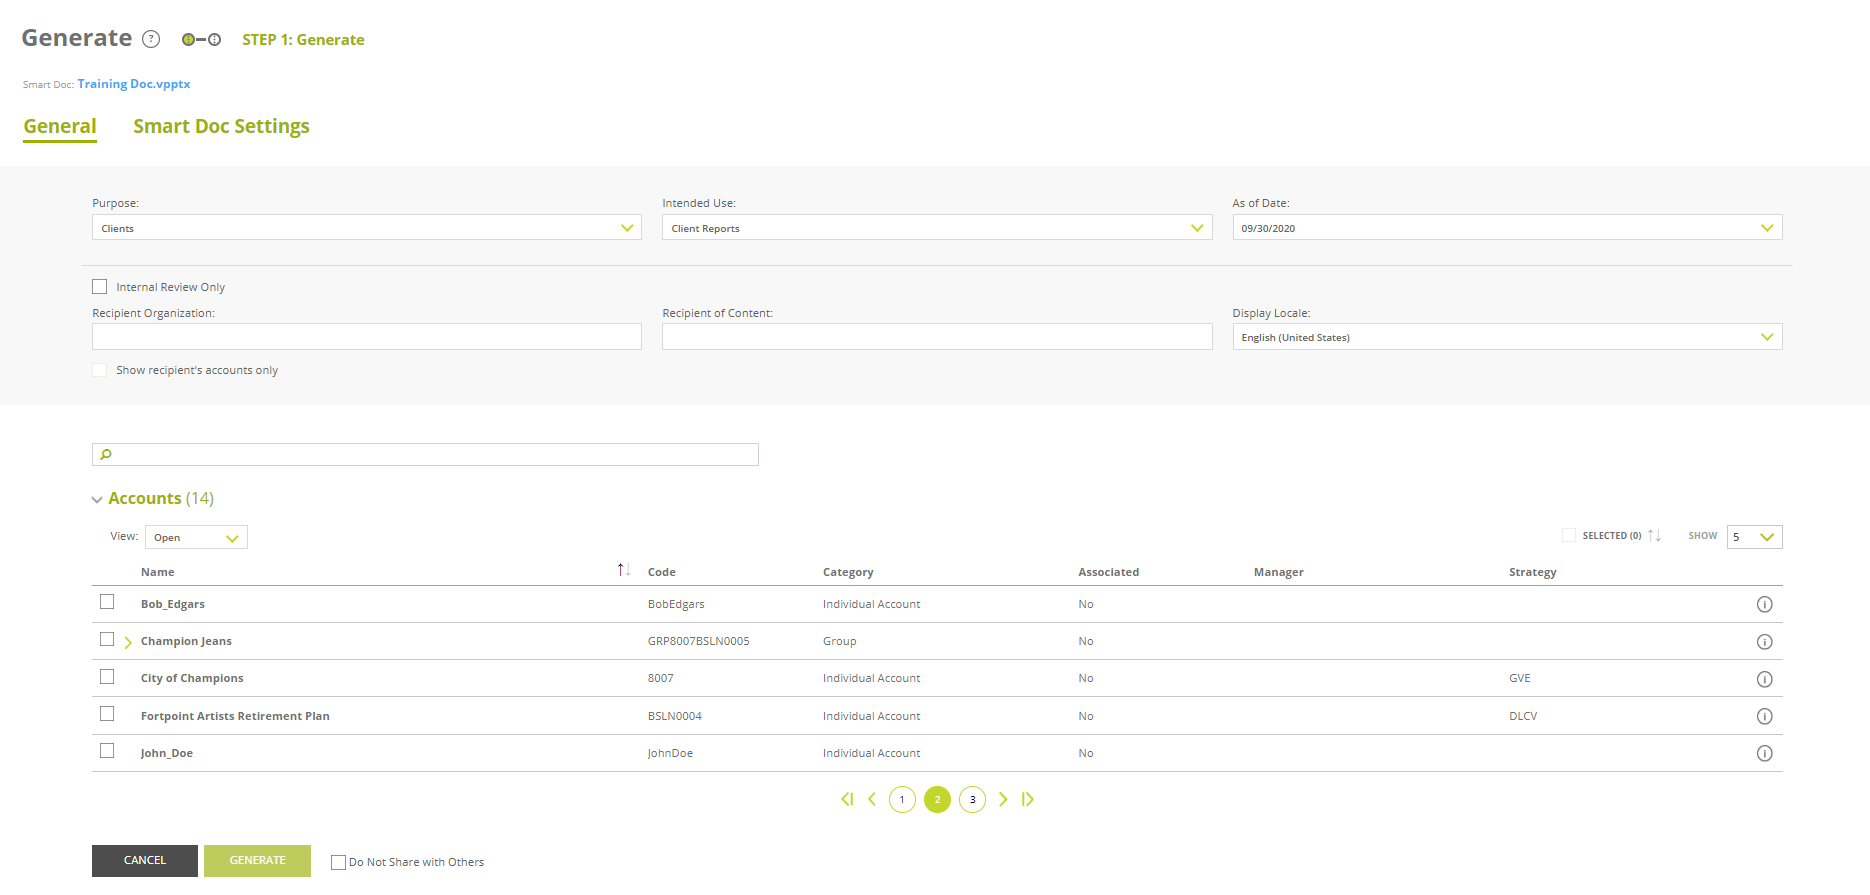The height and width of the screenshot is (895, 1870).
Task: Jump to the last page of accounts
Action: (x=1028, y=799)
